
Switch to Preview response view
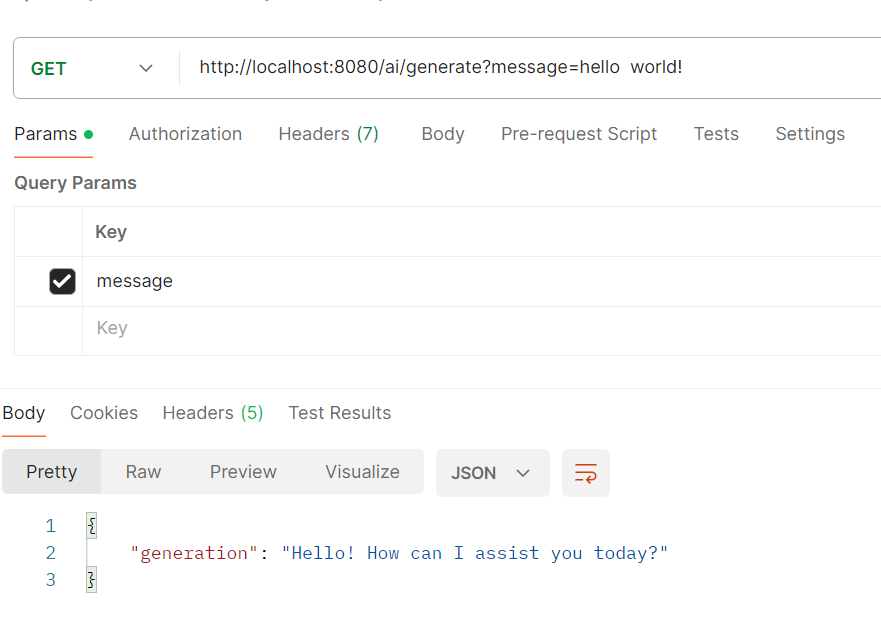[x=243, y=472]
